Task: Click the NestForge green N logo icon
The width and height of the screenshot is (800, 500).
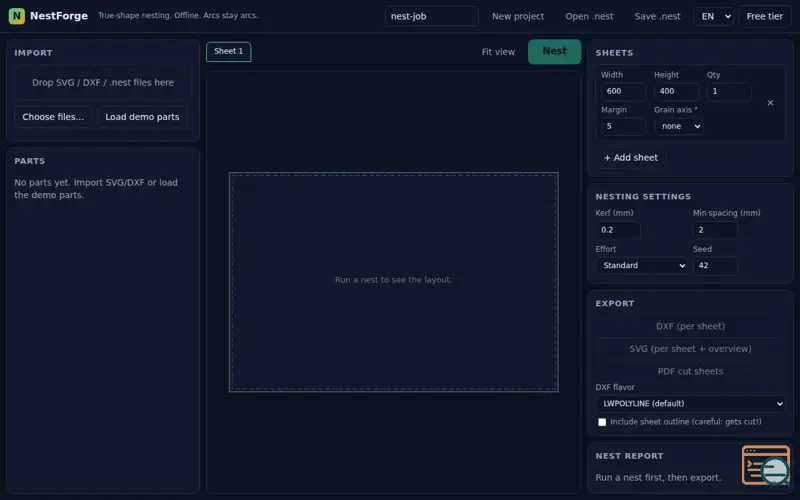Action: click(17, 16)
